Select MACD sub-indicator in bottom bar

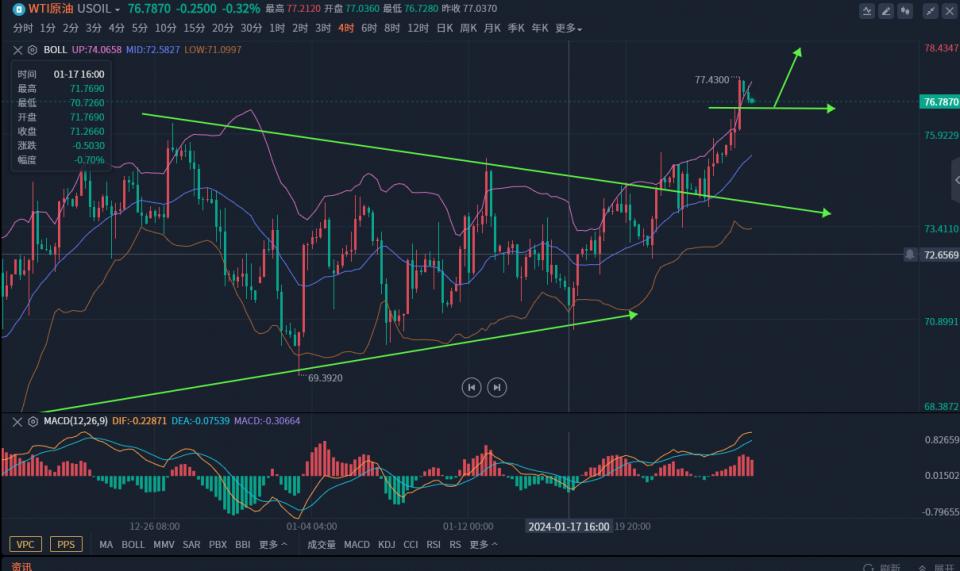coord(357,544)
